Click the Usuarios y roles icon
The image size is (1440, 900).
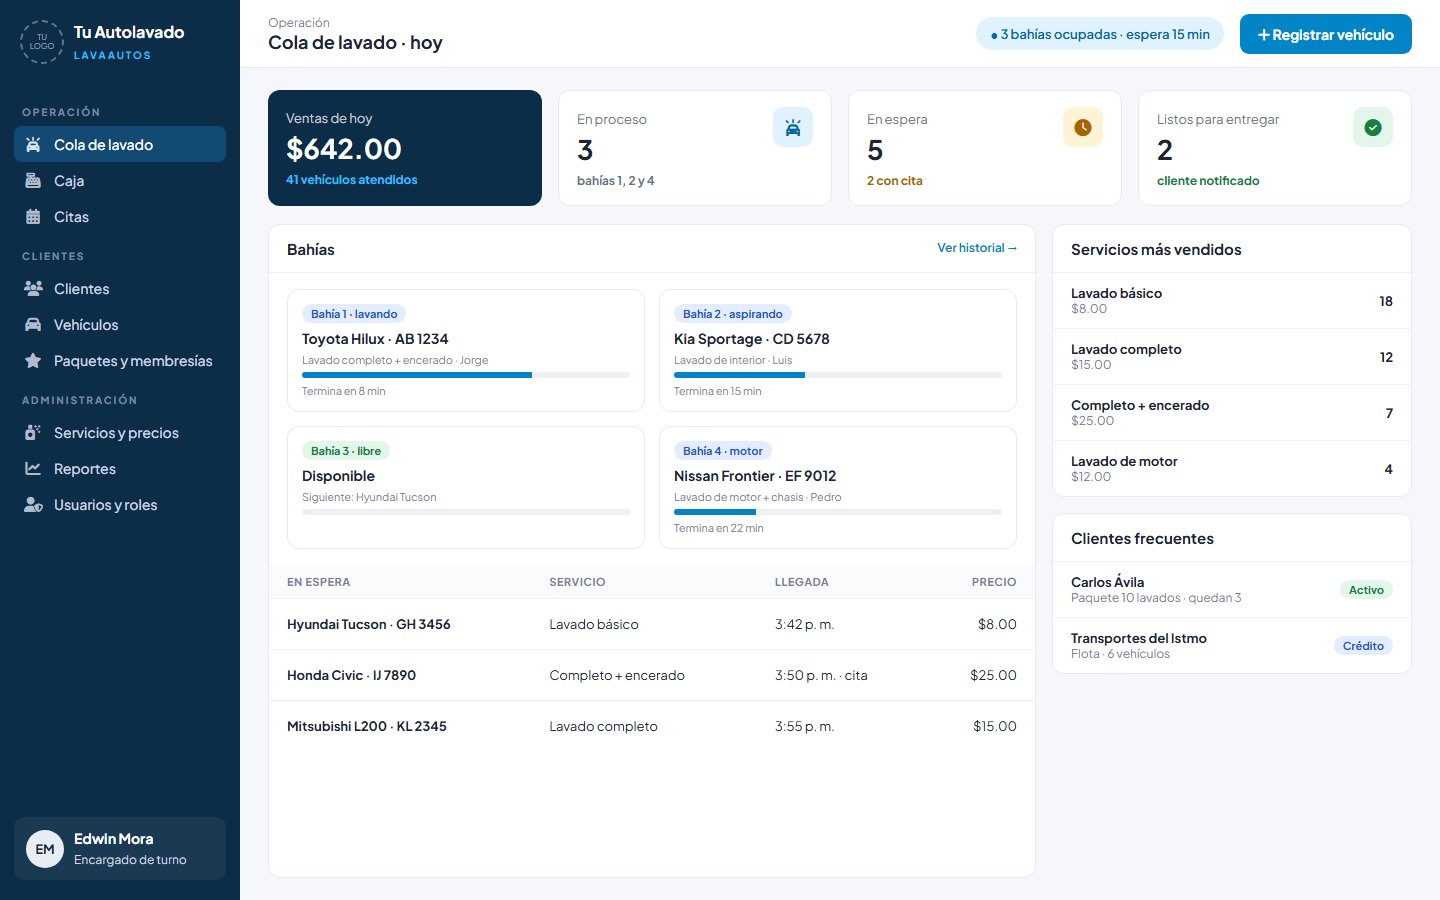tap(33, 504)
